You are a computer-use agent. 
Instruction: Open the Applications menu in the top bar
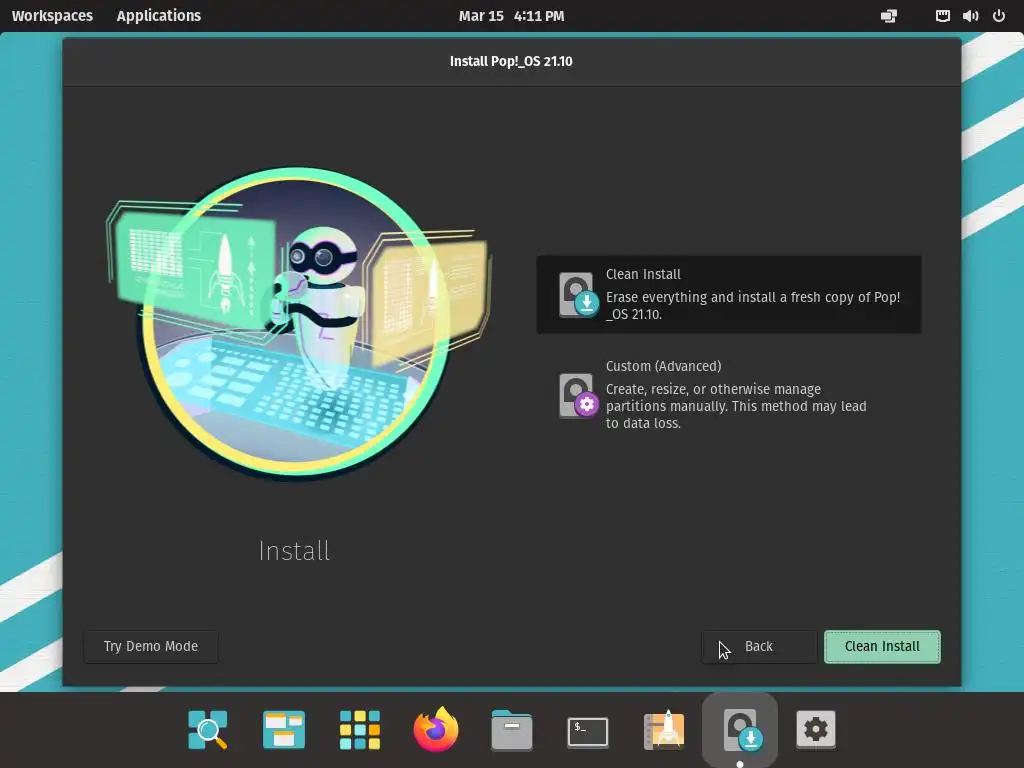click(159, 16)
